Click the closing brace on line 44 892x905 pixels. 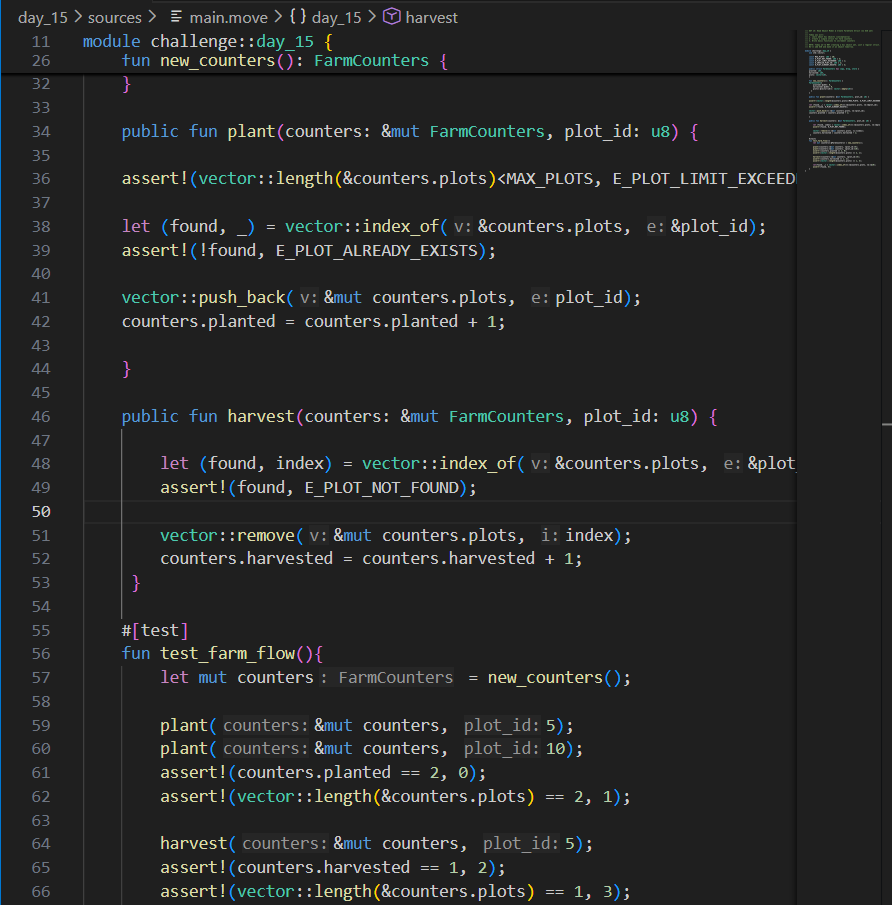tap(126, 369)
